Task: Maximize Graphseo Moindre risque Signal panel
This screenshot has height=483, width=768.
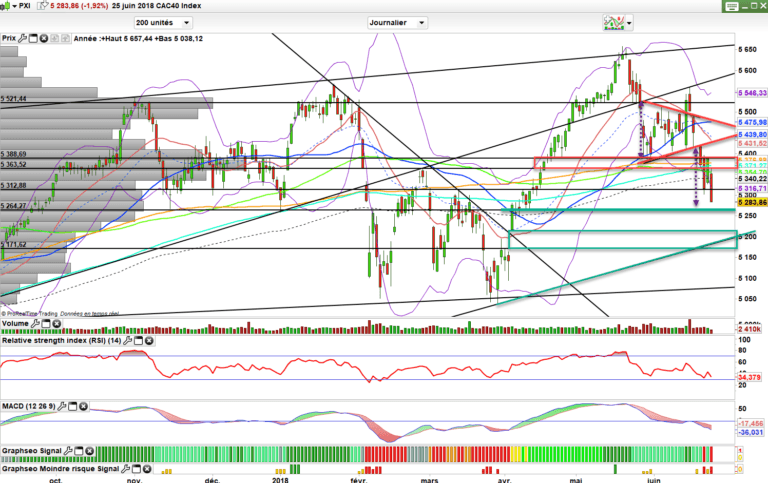Action: pyautogui.click(x=135, y=468)
